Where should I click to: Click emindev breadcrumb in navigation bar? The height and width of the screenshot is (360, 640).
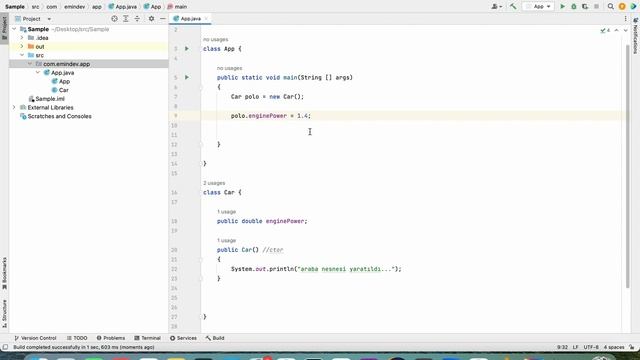coord(74,7)
